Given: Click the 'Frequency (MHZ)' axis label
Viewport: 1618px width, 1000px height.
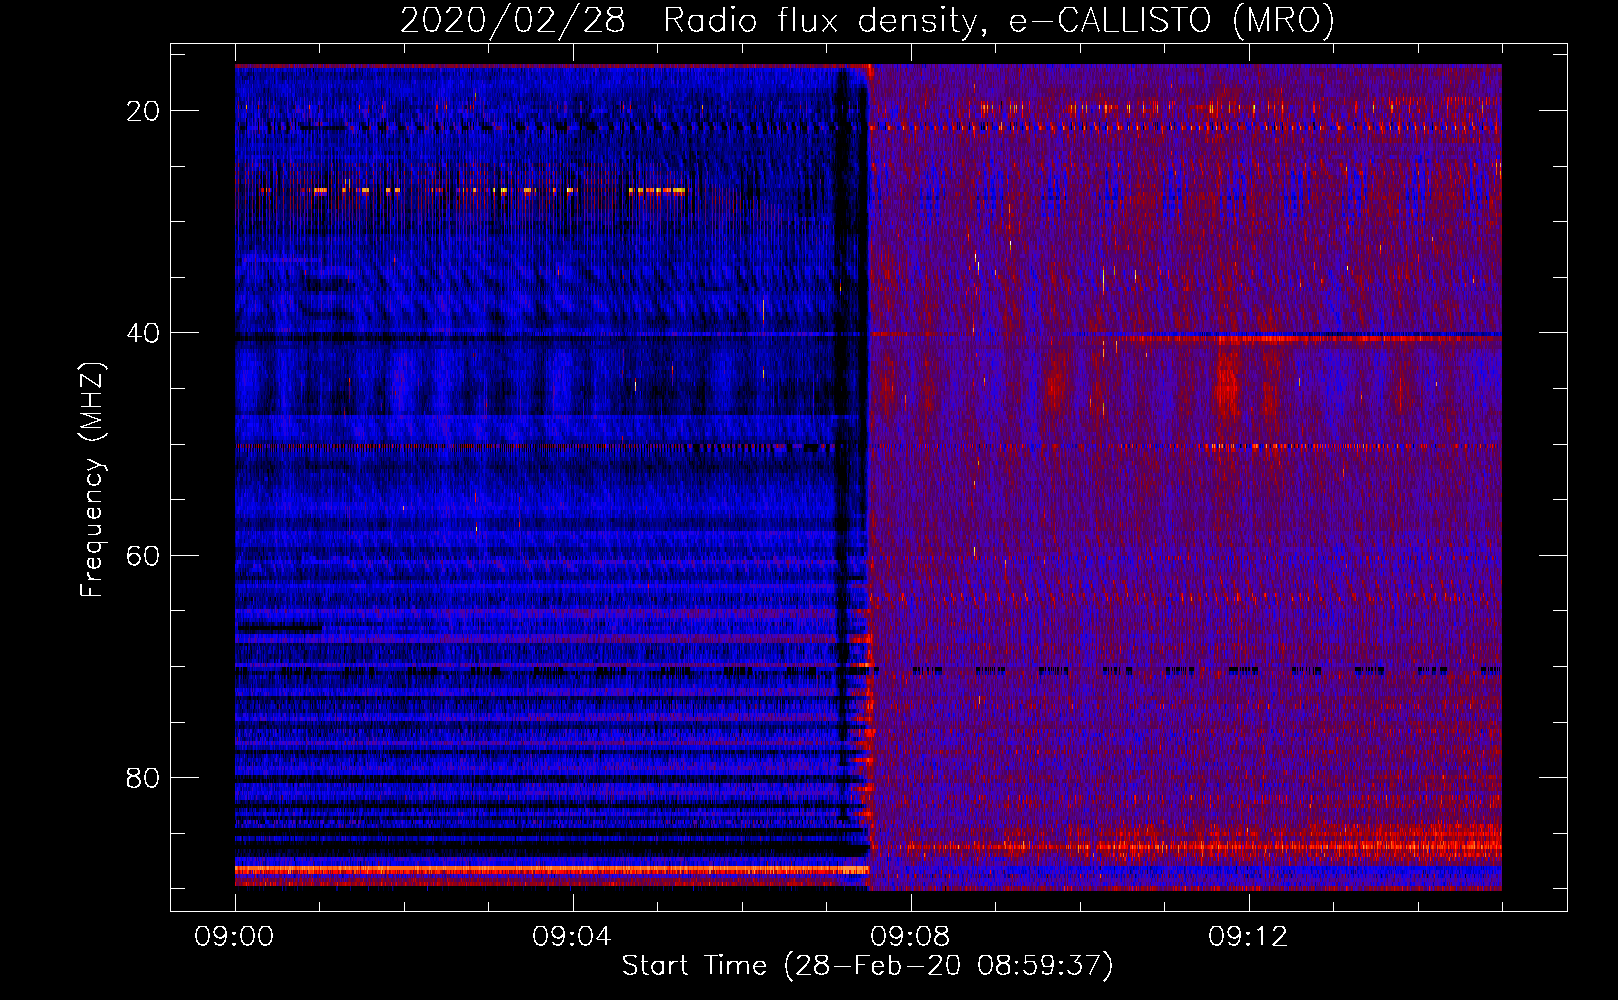Looking at the screenshot, I should pos(92,480).
